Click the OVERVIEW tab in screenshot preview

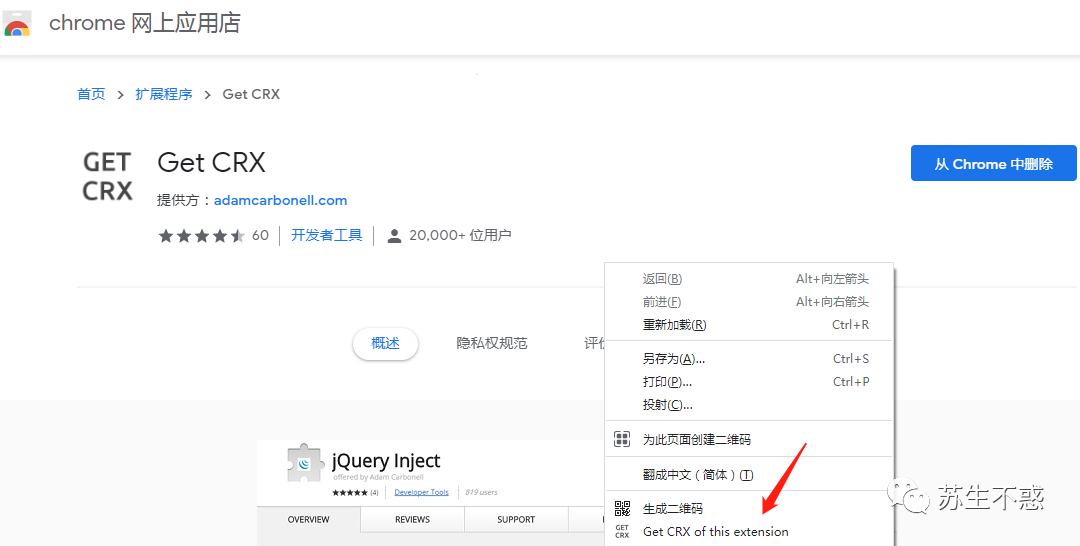308,520
